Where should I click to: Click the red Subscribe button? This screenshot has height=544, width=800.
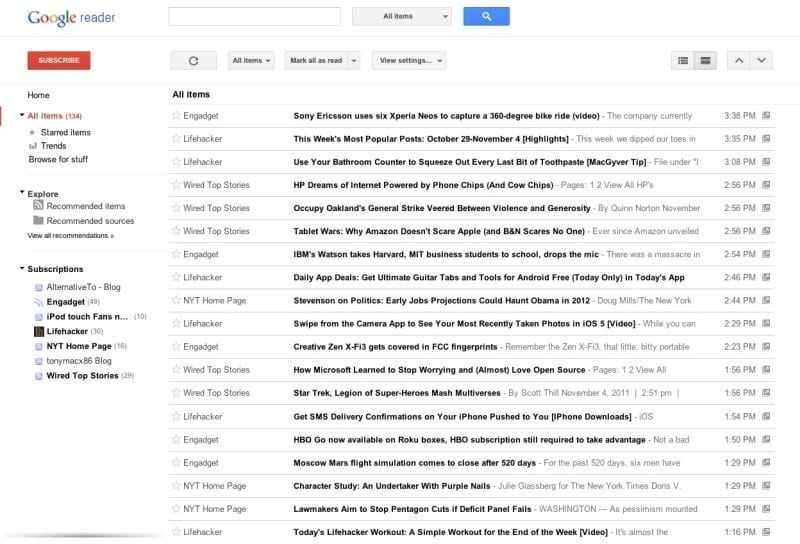(x=58, y=61)
